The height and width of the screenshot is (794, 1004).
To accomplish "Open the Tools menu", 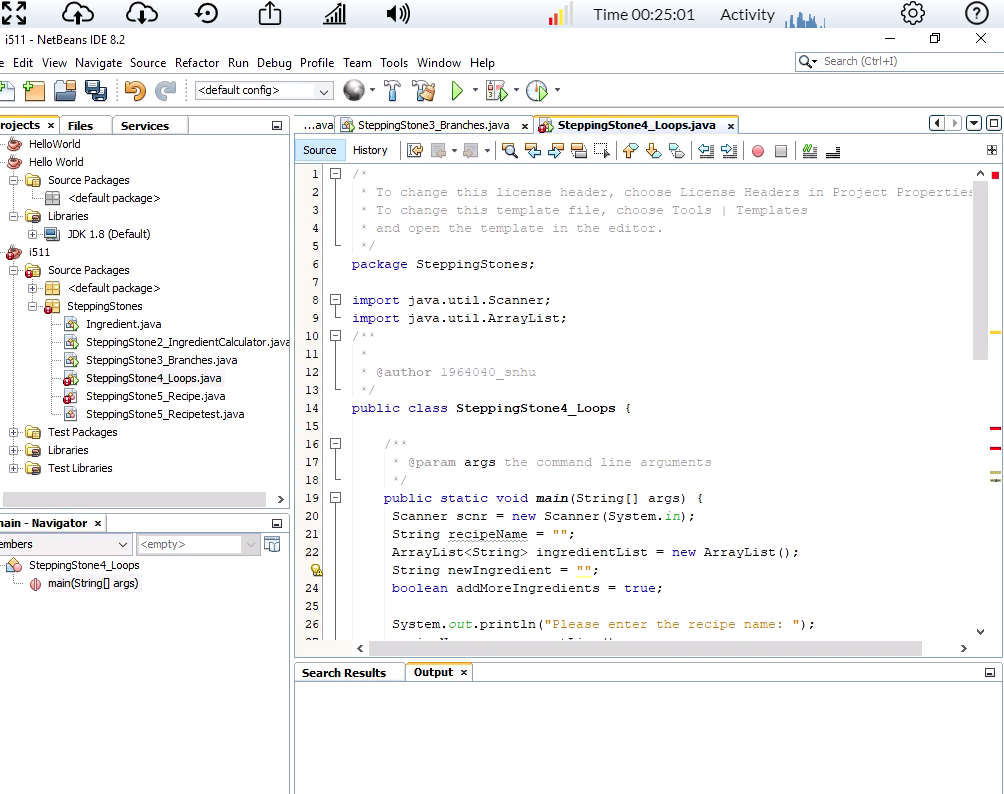I will click(394, 63).
